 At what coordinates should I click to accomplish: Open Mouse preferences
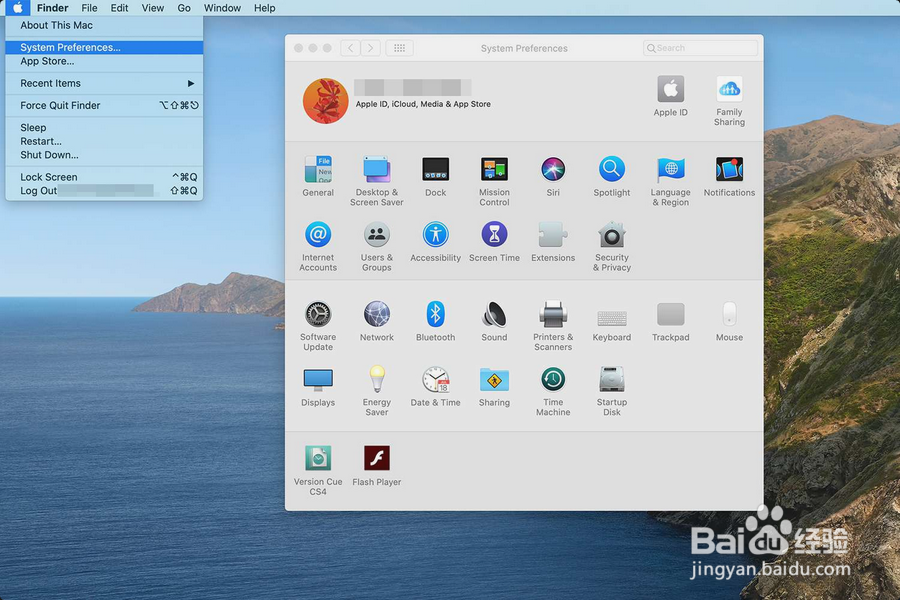[729, 320]
